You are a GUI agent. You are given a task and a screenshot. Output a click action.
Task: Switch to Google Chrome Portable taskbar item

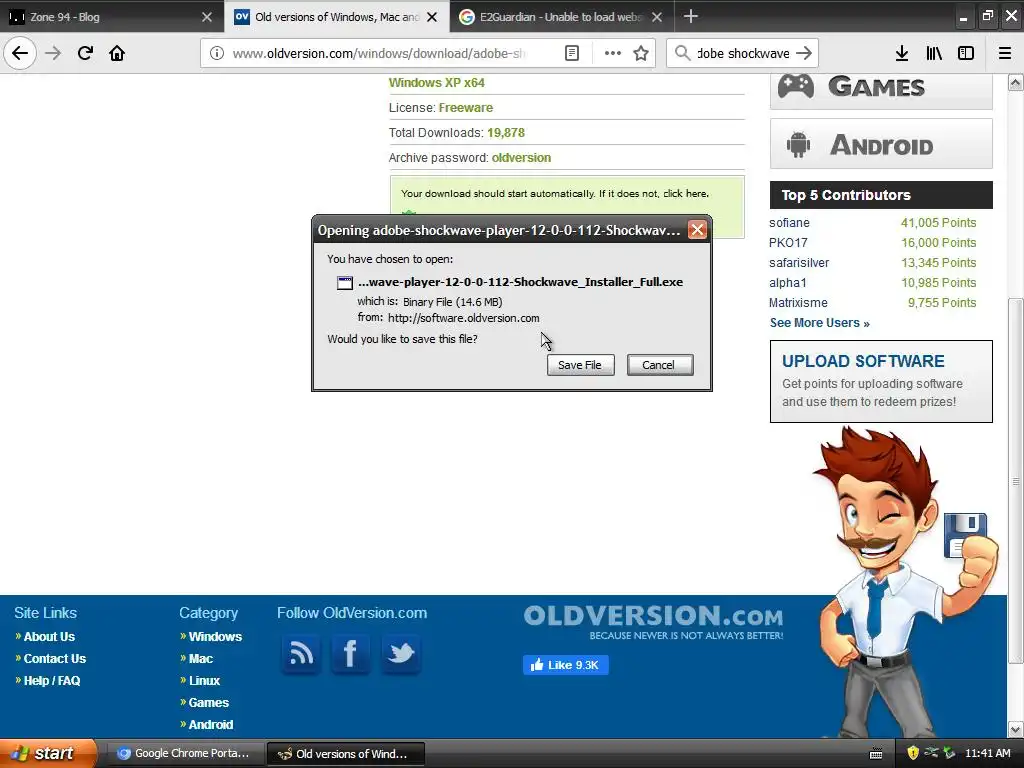click(x=185, y=754)
